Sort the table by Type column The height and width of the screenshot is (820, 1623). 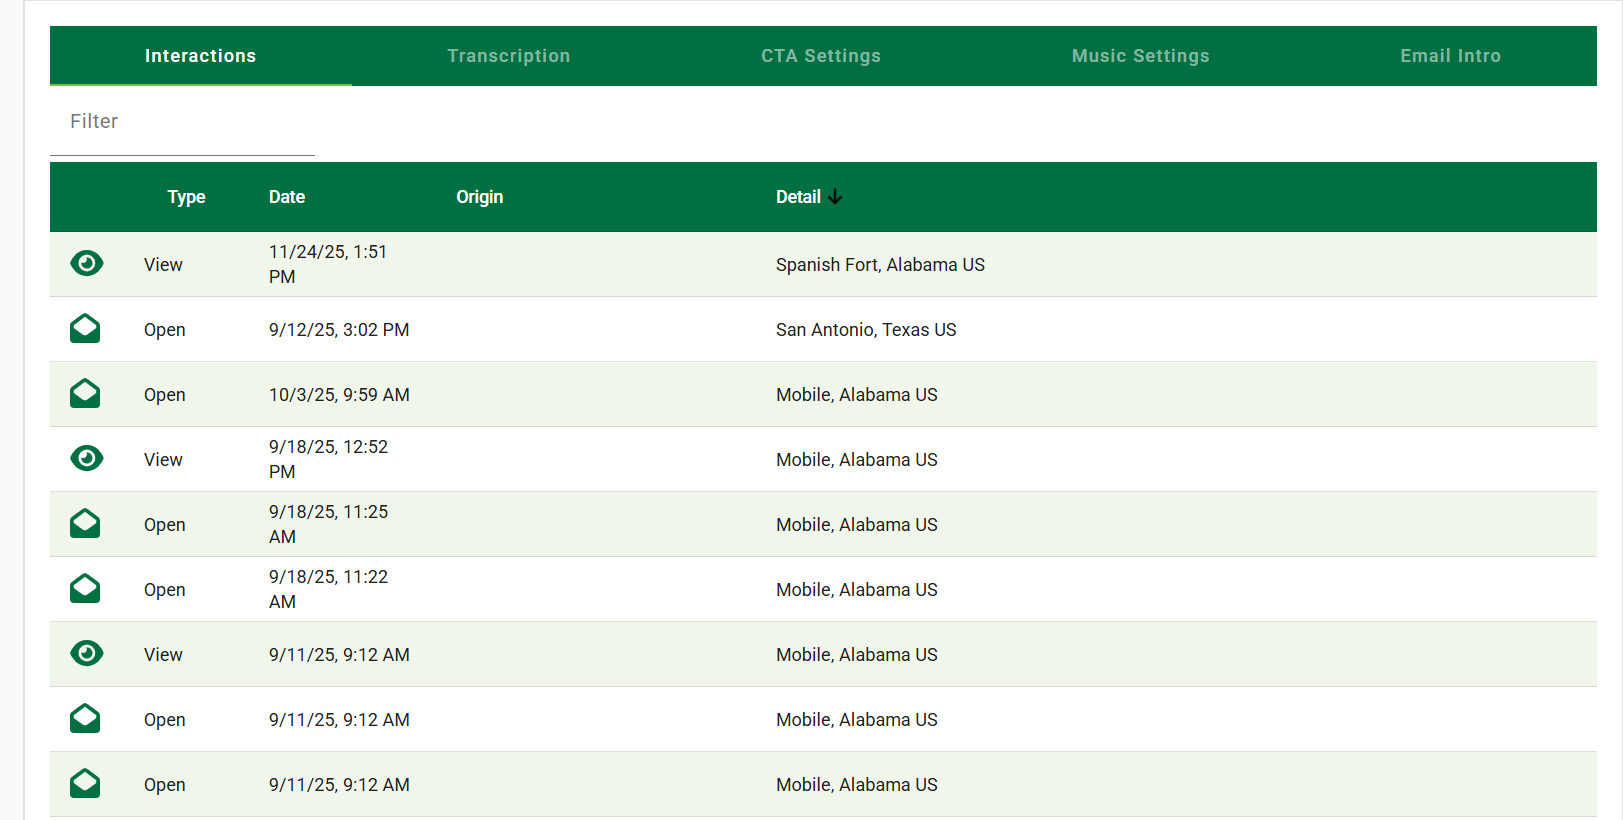186,197
